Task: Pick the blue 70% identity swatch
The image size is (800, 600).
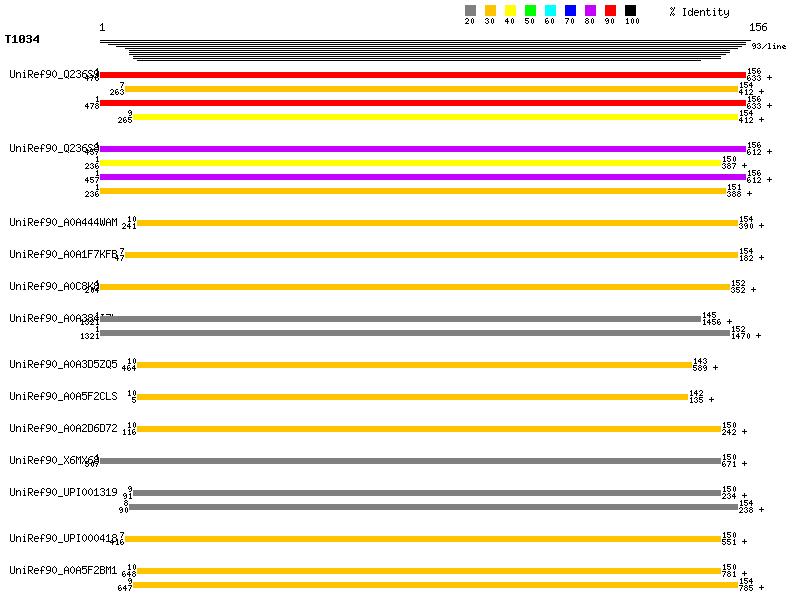Action: point(570,11)
